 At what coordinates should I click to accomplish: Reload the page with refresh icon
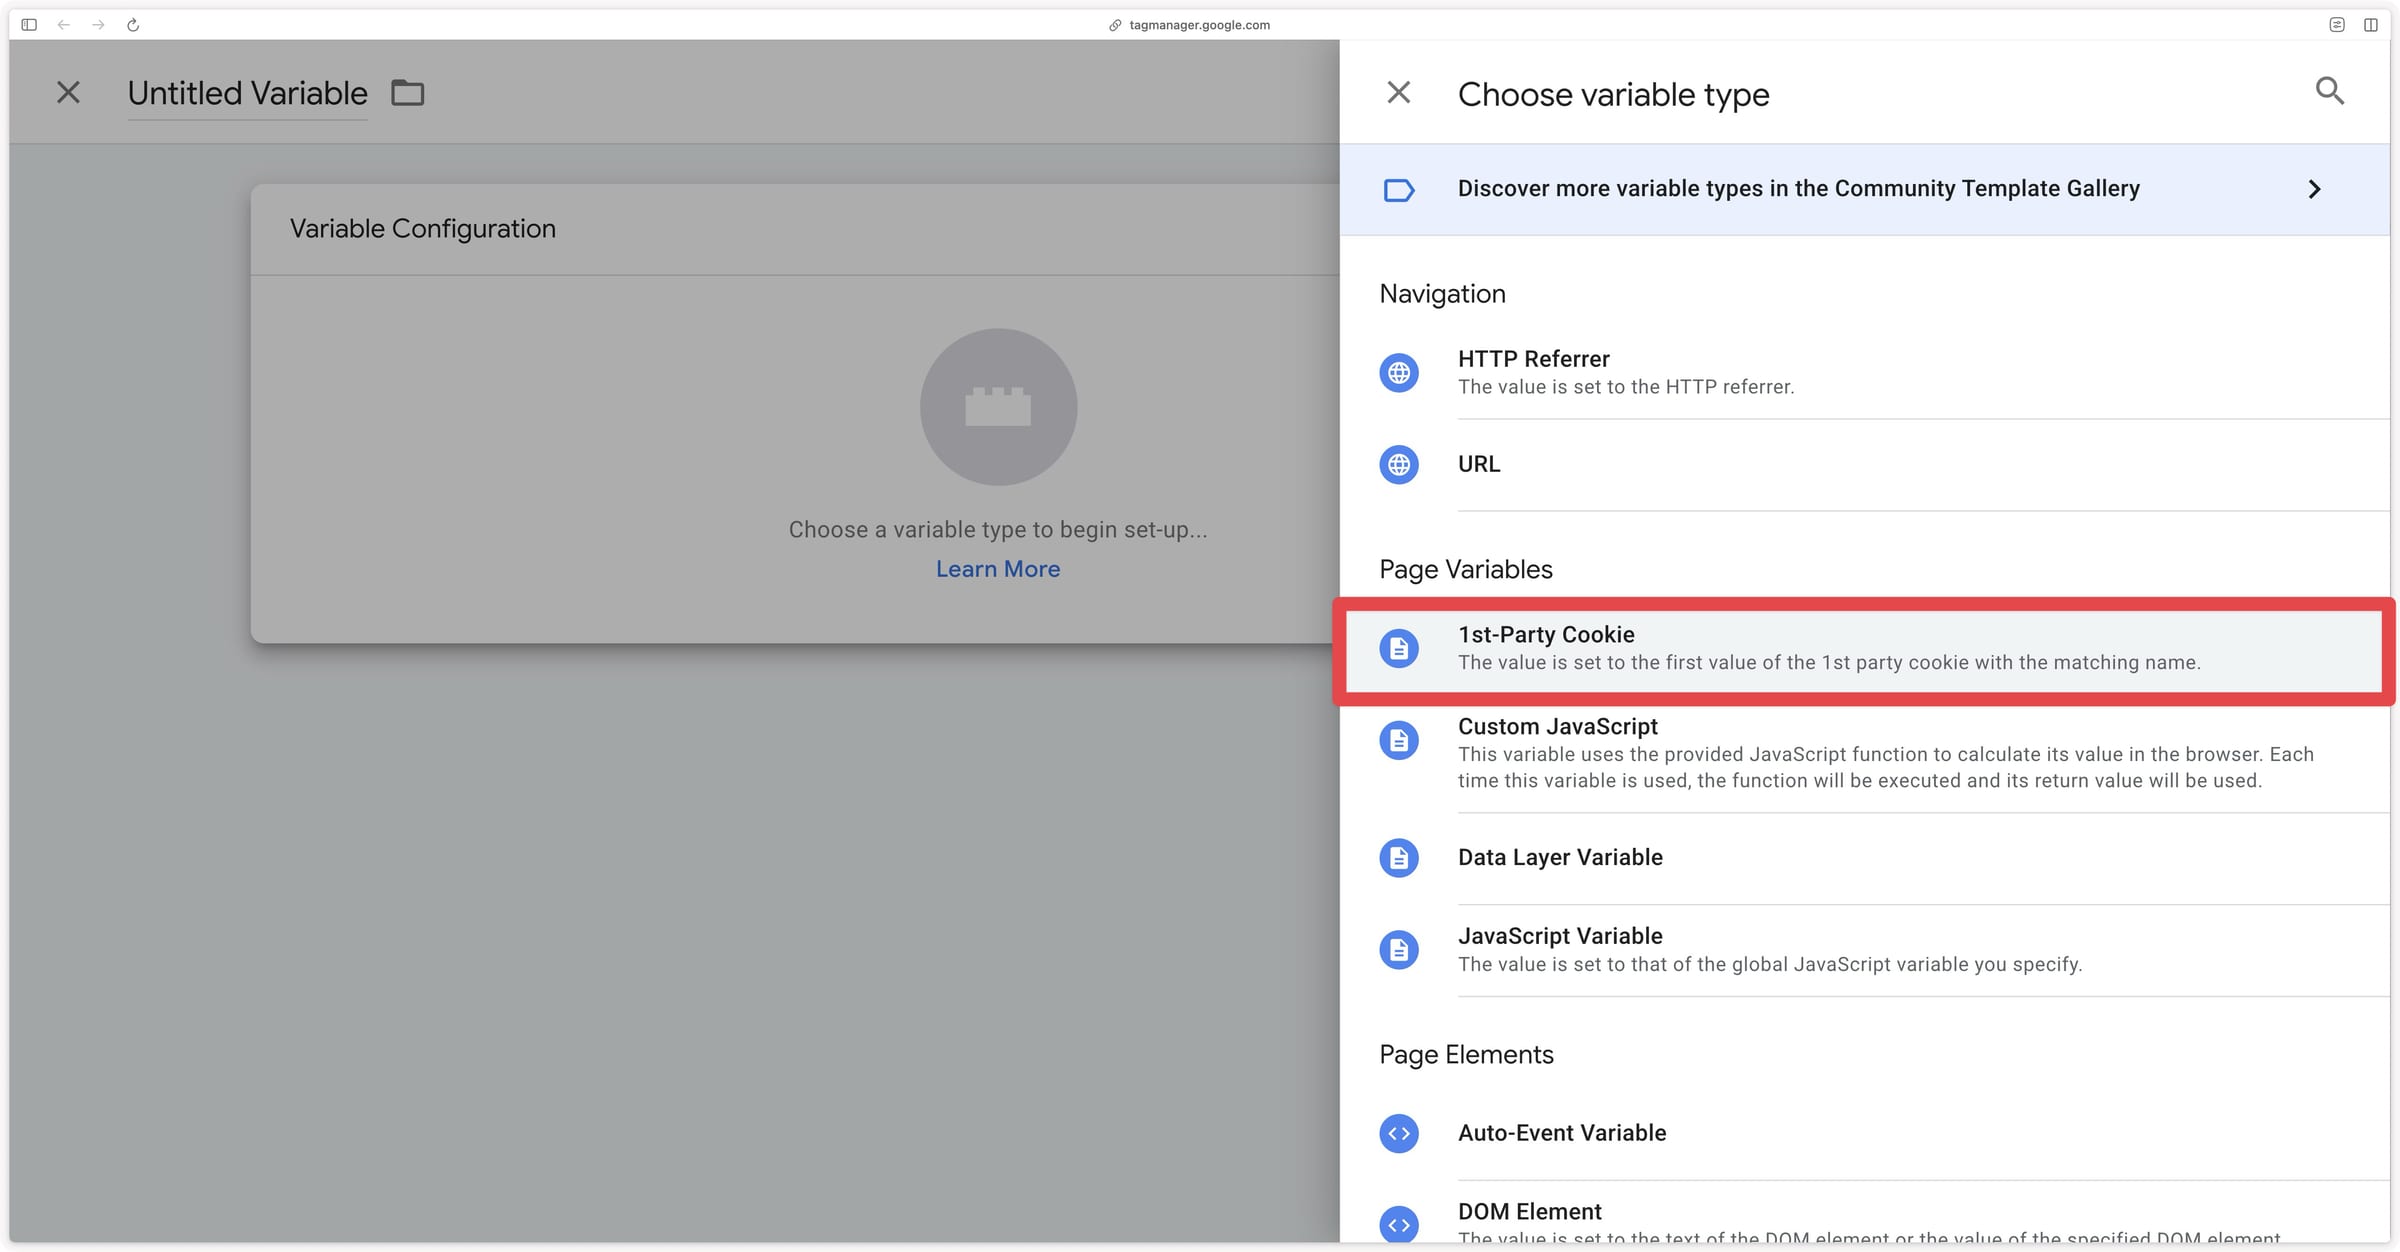pos(133,25)
